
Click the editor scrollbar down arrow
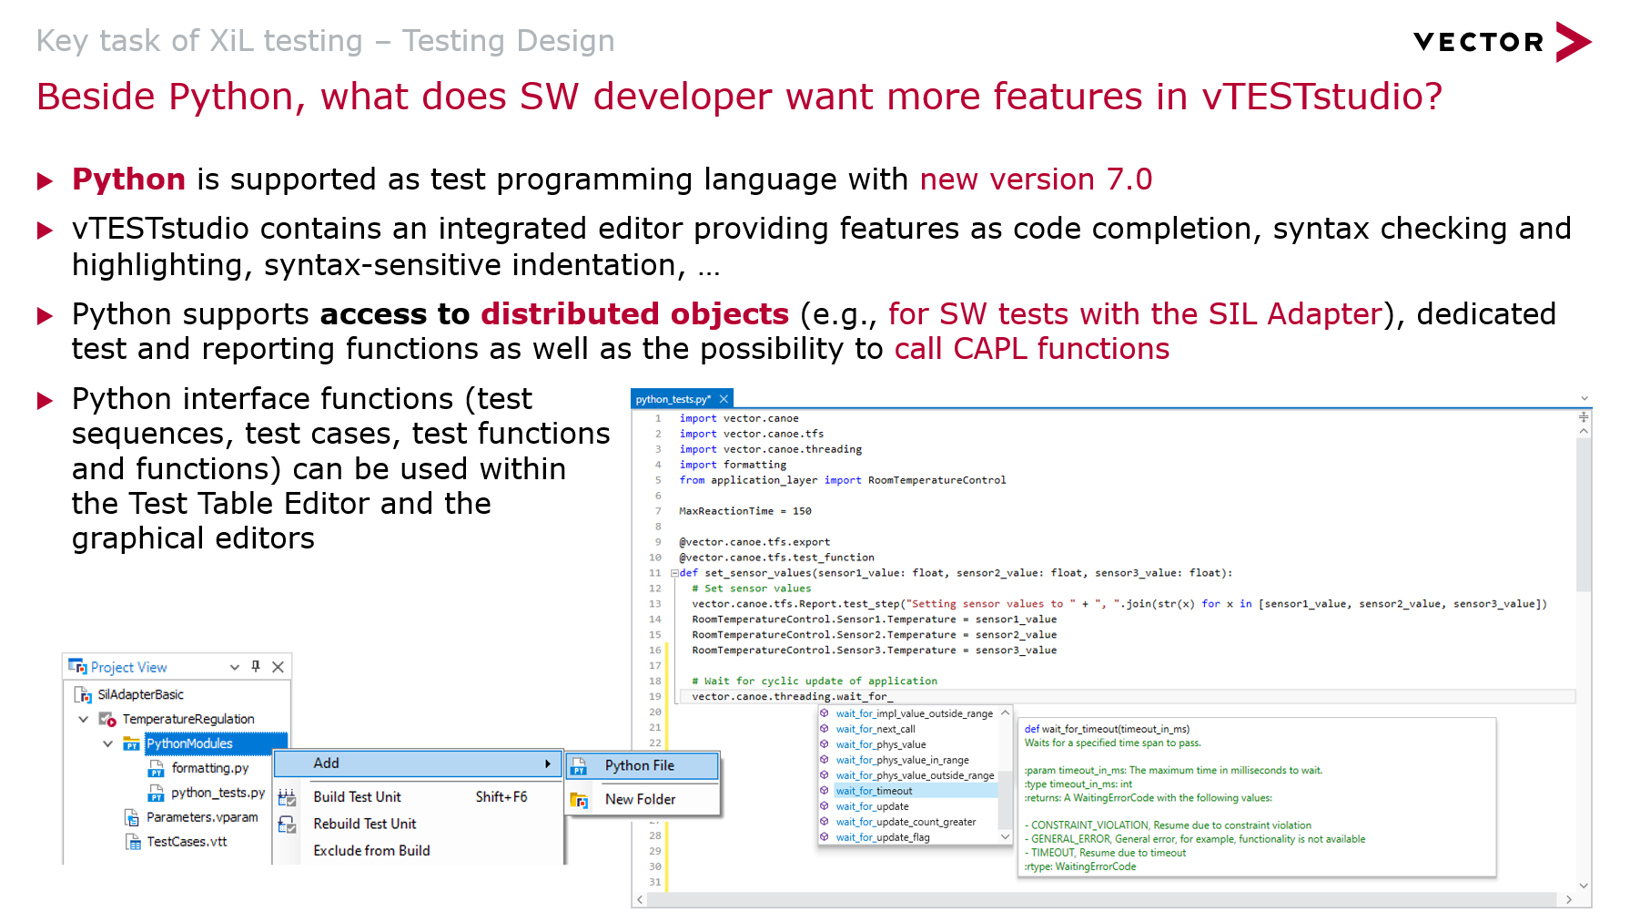[x=1584, y=885]
